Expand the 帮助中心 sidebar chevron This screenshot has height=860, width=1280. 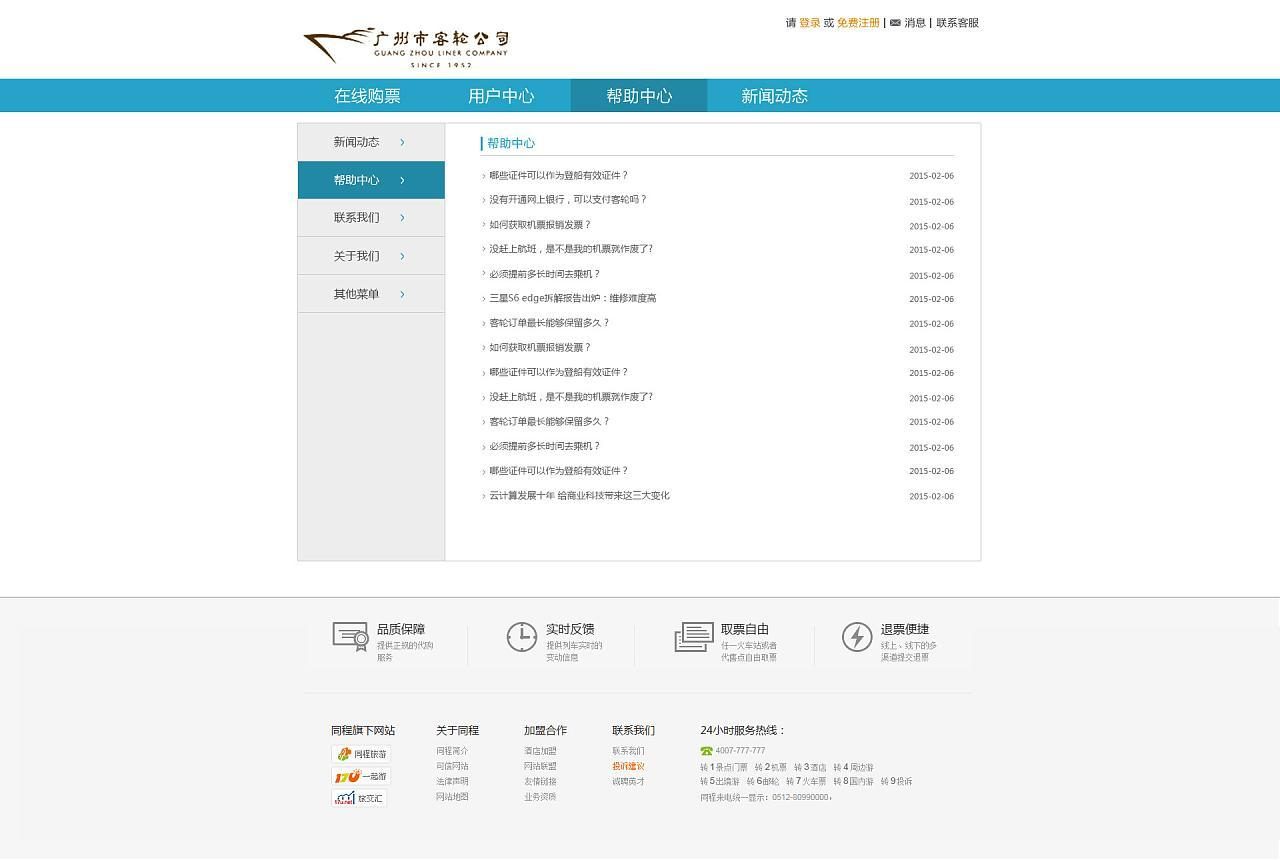(x=402, y=180)
